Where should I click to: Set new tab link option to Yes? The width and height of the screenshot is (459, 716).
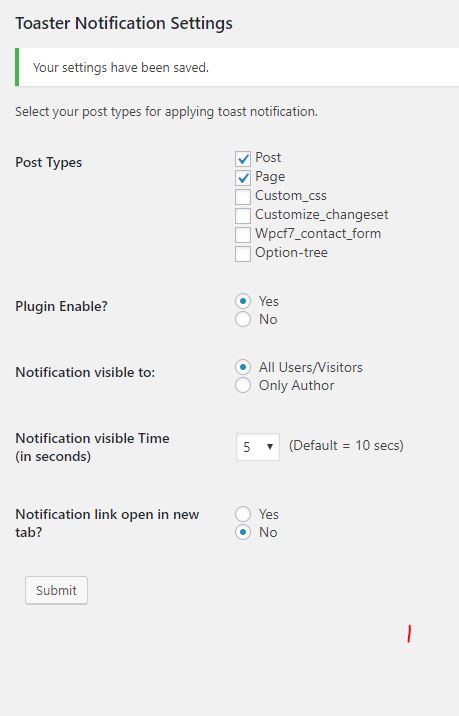coord(243,514)
